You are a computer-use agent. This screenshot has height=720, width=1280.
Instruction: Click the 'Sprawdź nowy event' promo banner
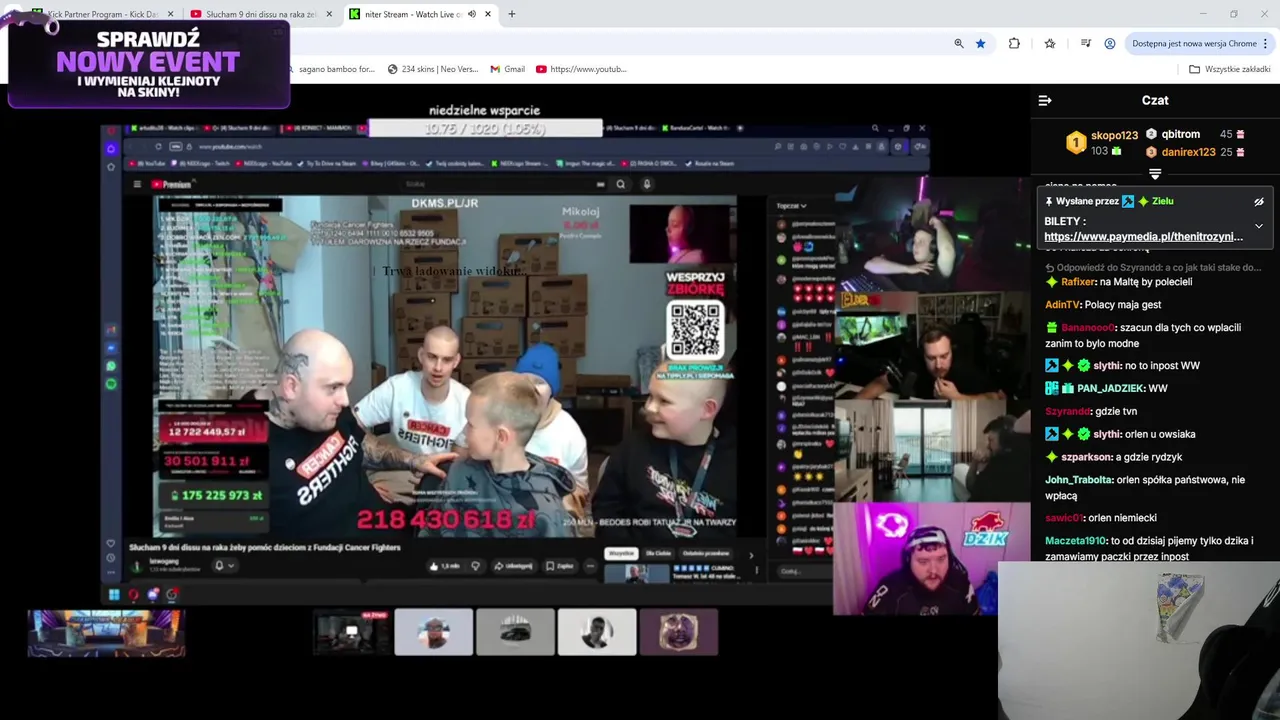[x=149, y=64]
